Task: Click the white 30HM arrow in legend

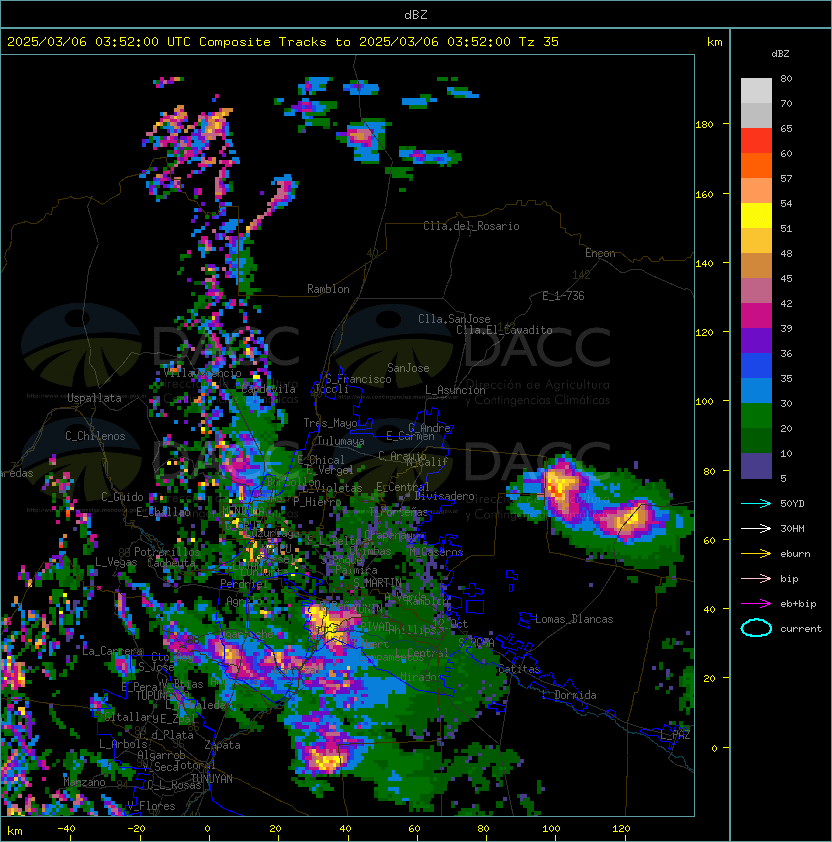Action: pyautogui.click(x=756, y=528)
